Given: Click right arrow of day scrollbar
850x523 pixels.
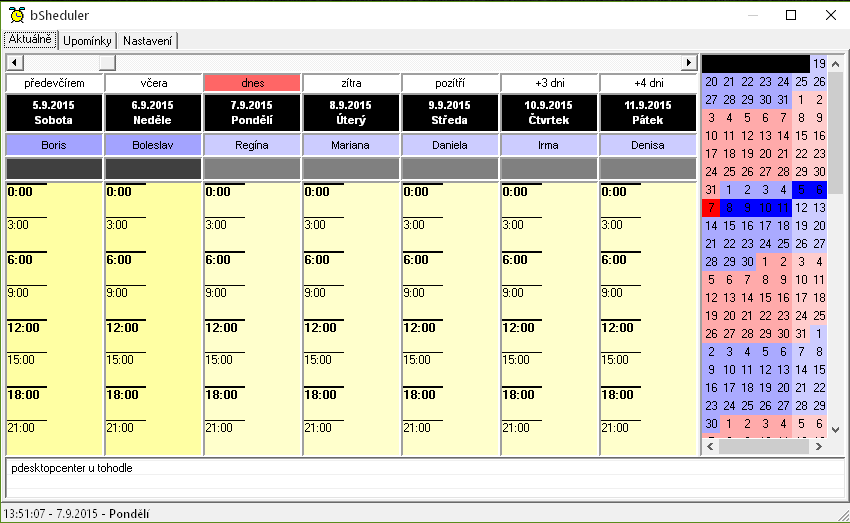Looking at the screenshot, I should (x=688, y=63).
